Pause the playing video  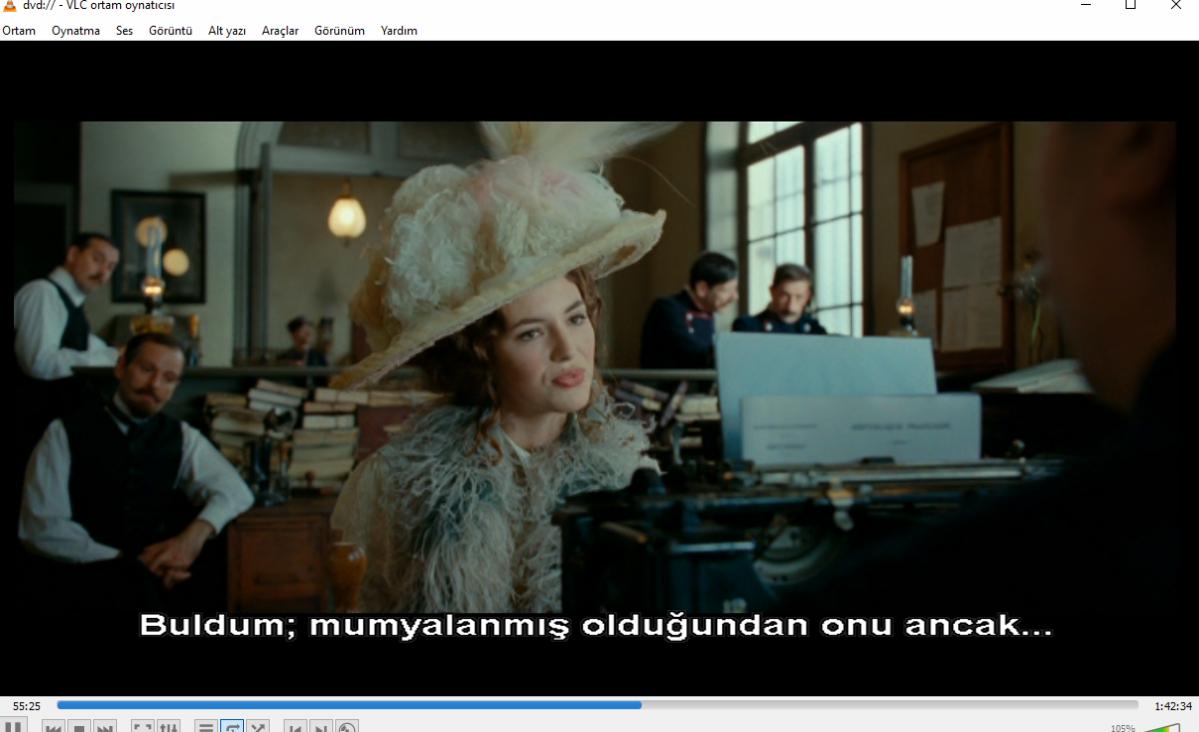(x=13, y=726)
